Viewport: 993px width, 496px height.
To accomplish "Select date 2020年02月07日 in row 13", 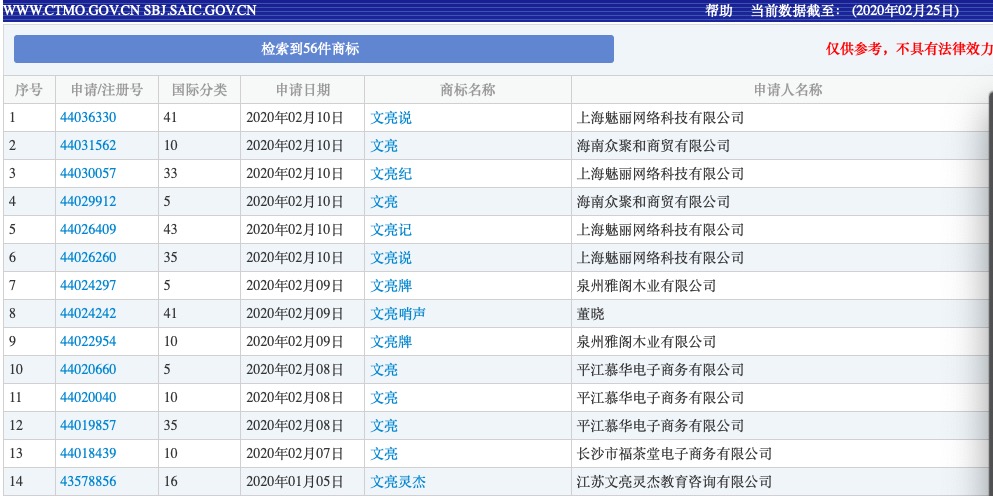I will [x=294, y=454].
